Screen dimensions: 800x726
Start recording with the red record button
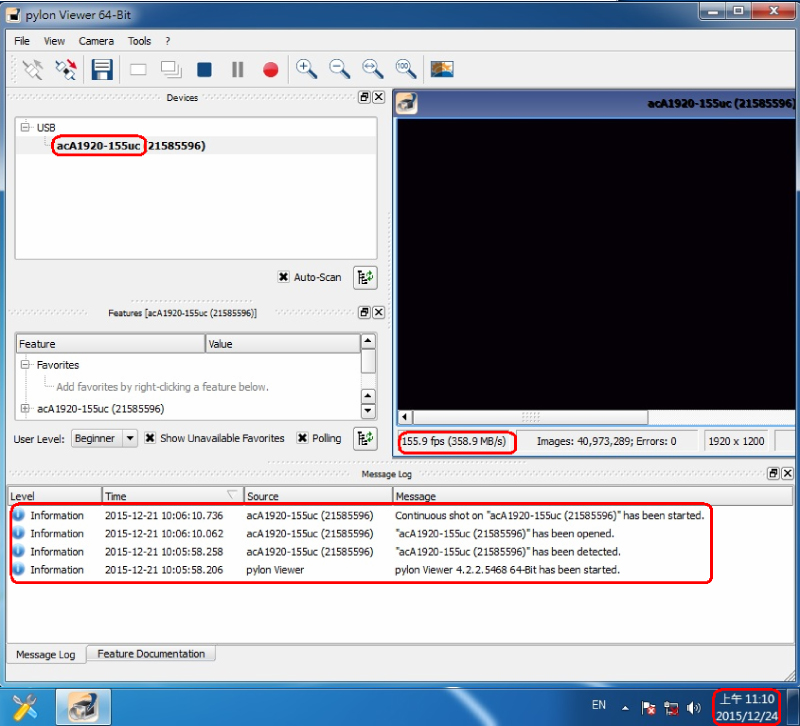pos(270,69)
